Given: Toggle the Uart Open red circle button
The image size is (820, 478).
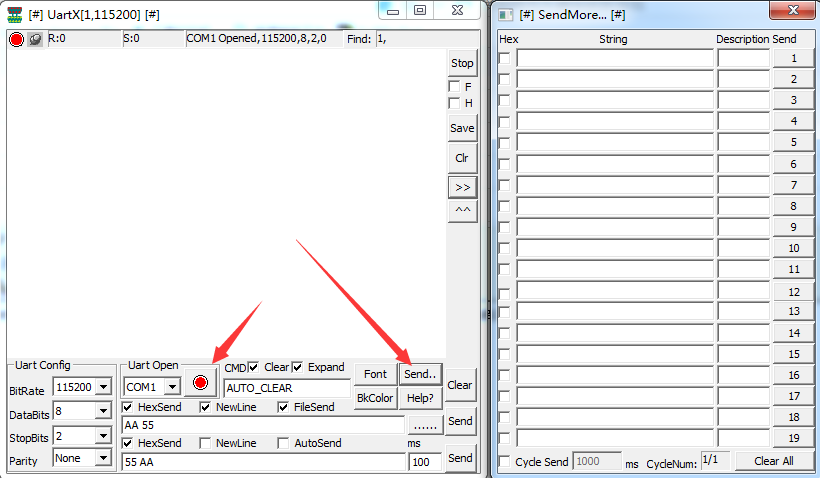Looking at the screenshot, I should (200, 382).
